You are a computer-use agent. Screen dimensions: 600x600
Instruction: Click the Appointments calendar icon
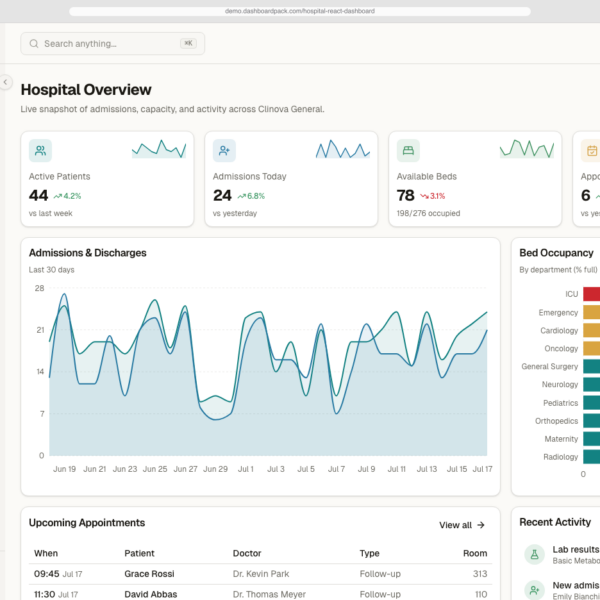click(x=591, y=150)
